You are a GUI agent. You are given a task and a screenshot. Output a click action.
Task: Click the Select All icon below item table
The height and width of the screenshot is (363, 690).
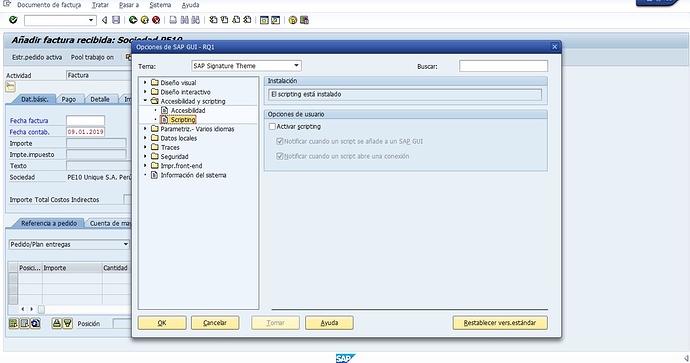pos(14,323)
